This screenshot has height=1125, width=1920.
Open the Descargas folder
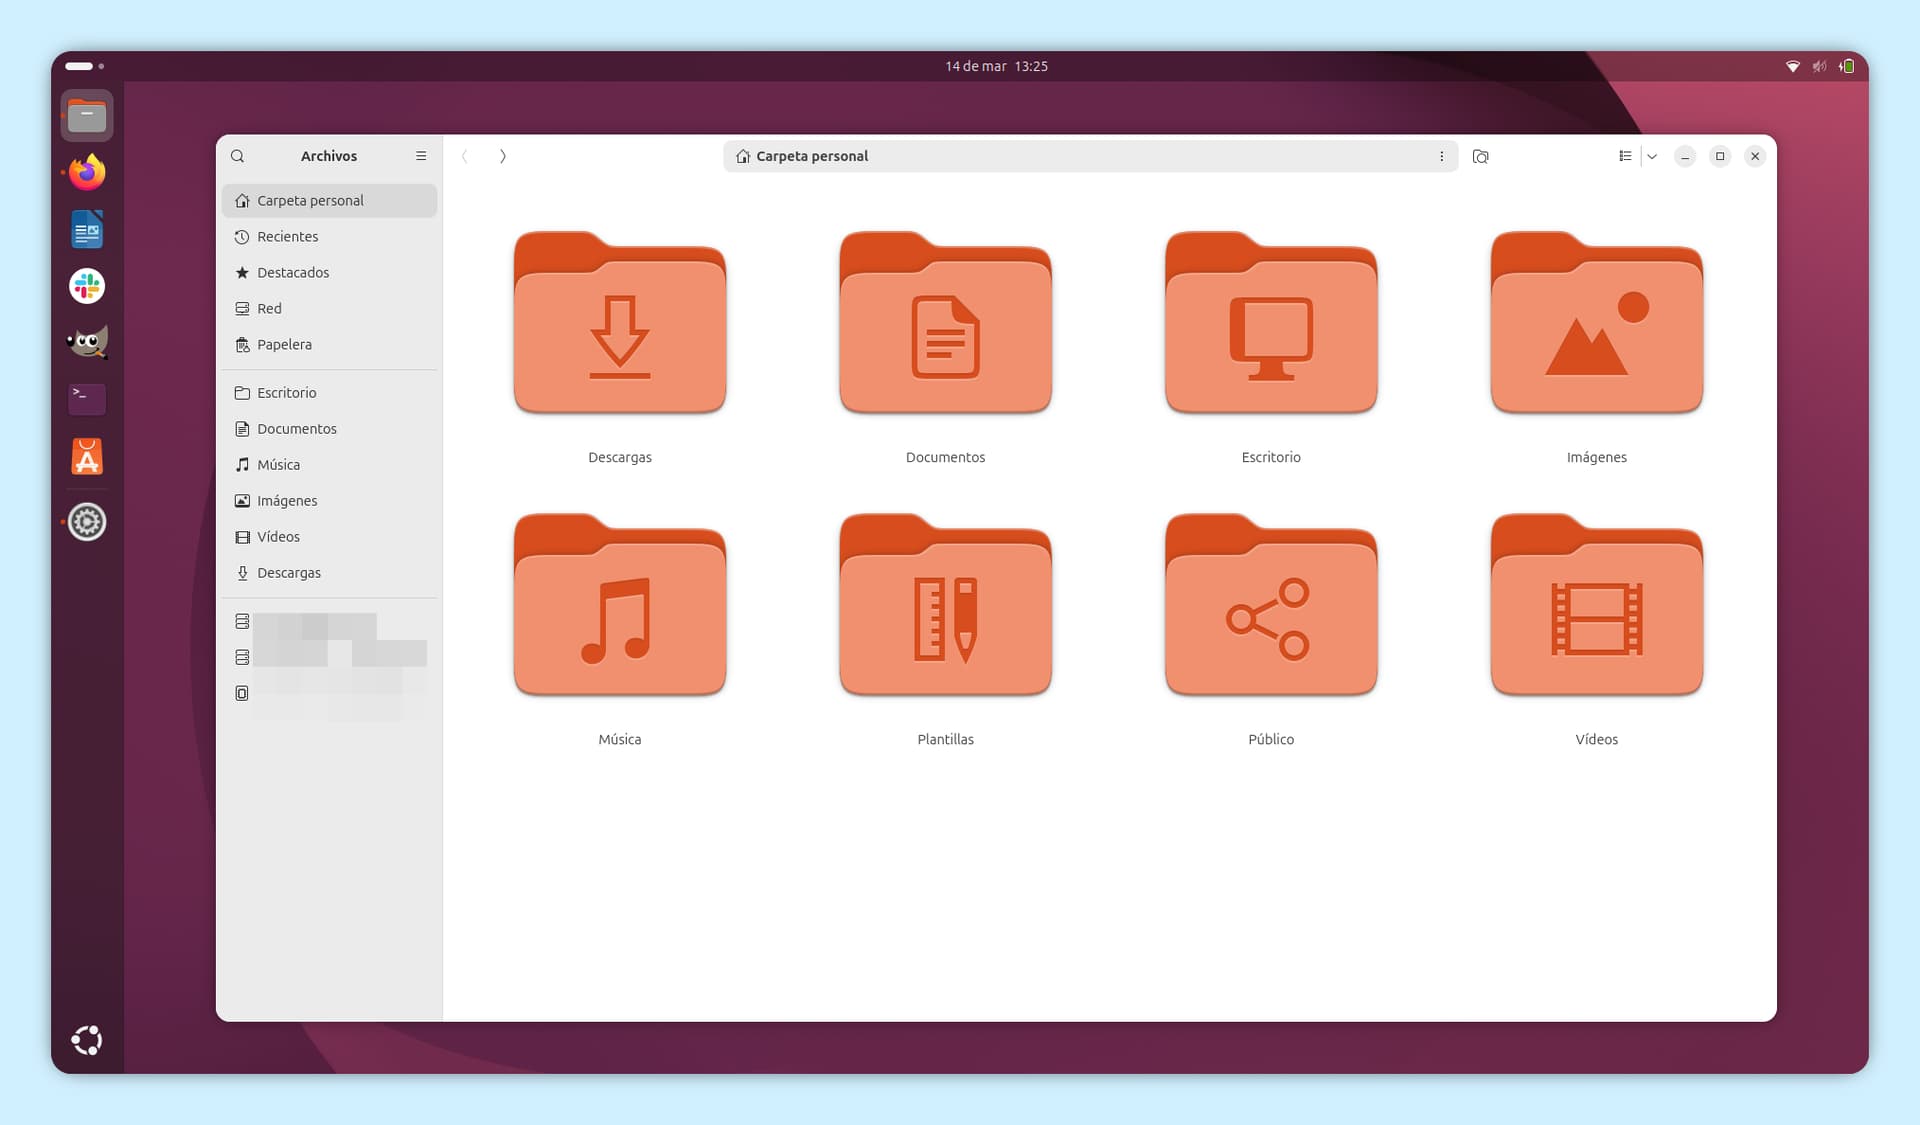[620, 322]
